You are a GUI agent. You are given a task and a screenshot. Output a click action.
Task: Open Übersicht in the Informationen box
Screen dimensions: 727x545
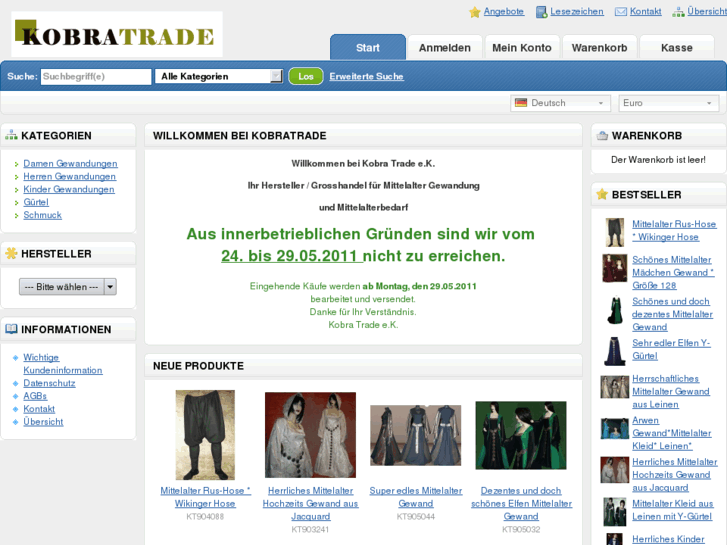point(43,422)
